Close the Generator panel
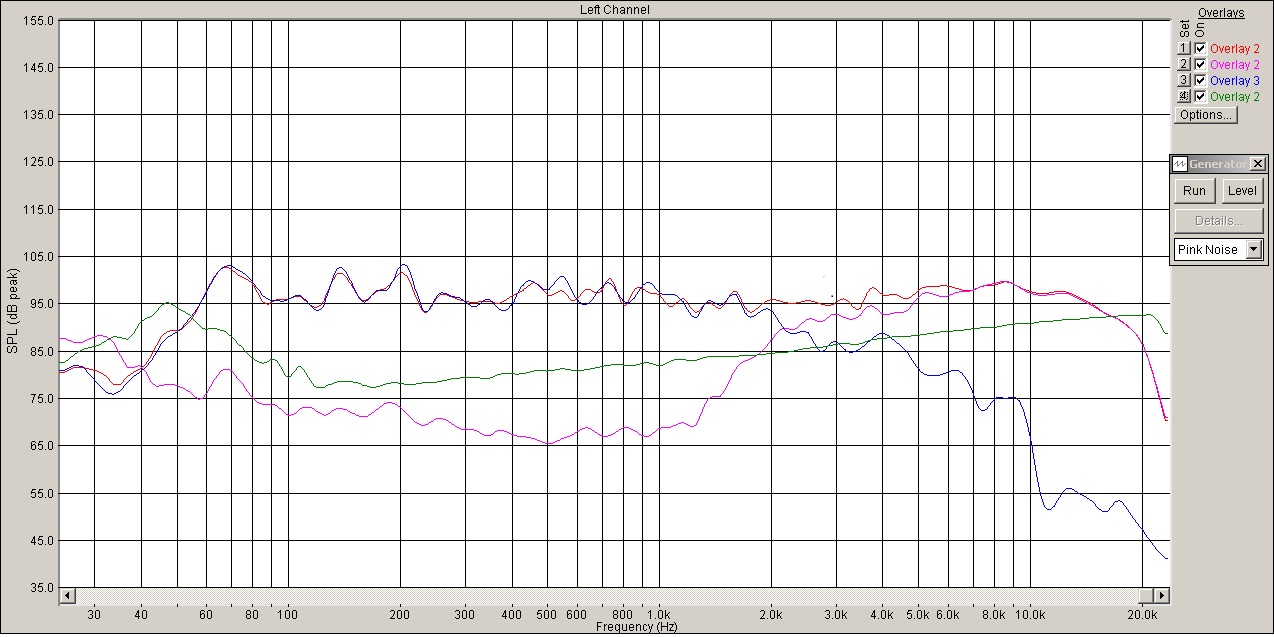The image size is (1274, 637). (1257, 164)
